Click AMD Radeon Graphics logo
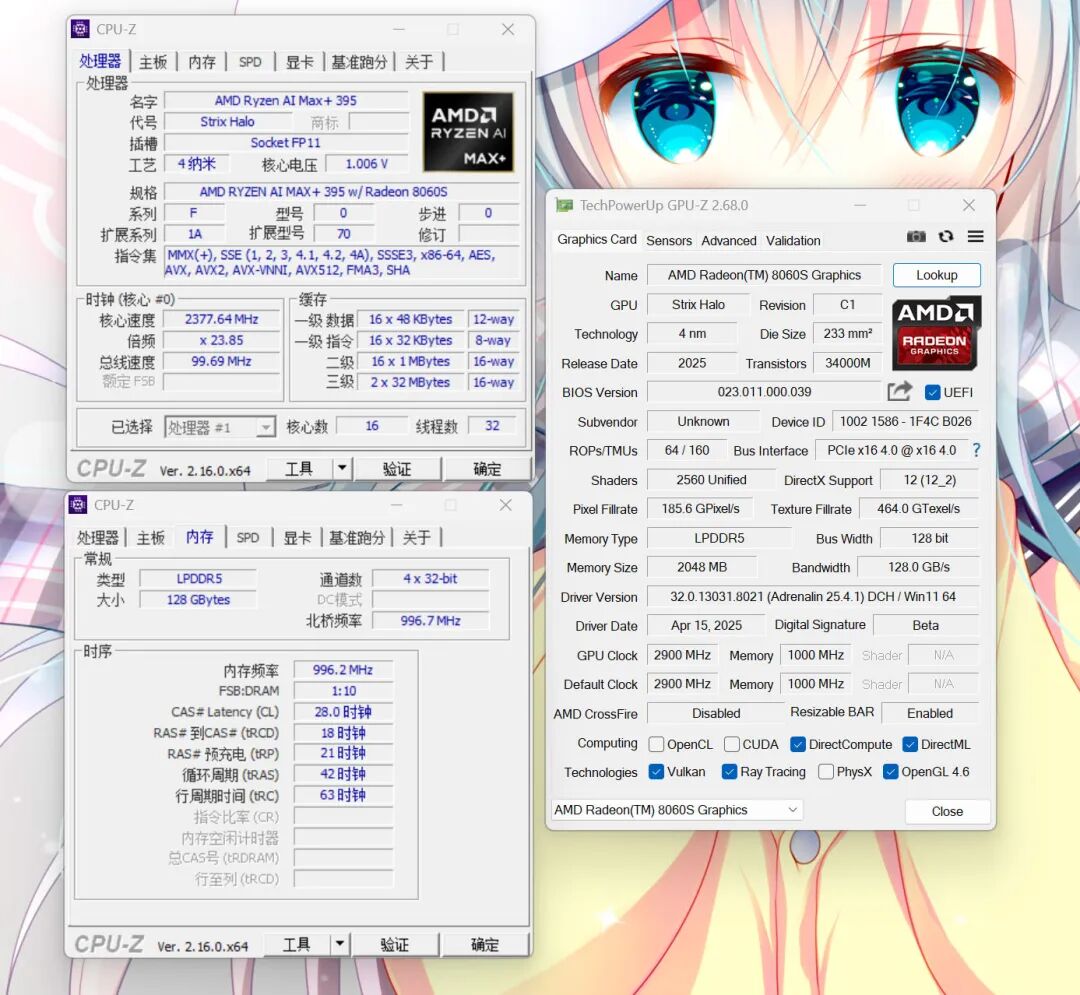The width and height of the screenshot is (1080, 995). coord(935,333)
